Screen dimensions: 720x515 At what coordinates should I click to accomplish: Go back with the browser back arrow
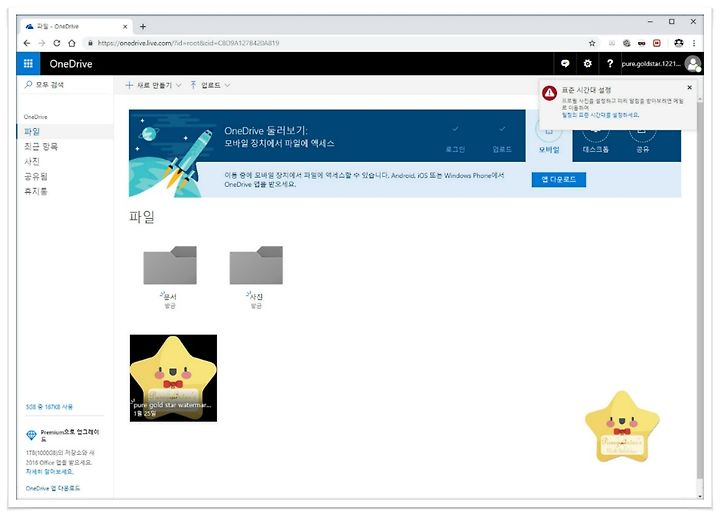pos(27,43)
